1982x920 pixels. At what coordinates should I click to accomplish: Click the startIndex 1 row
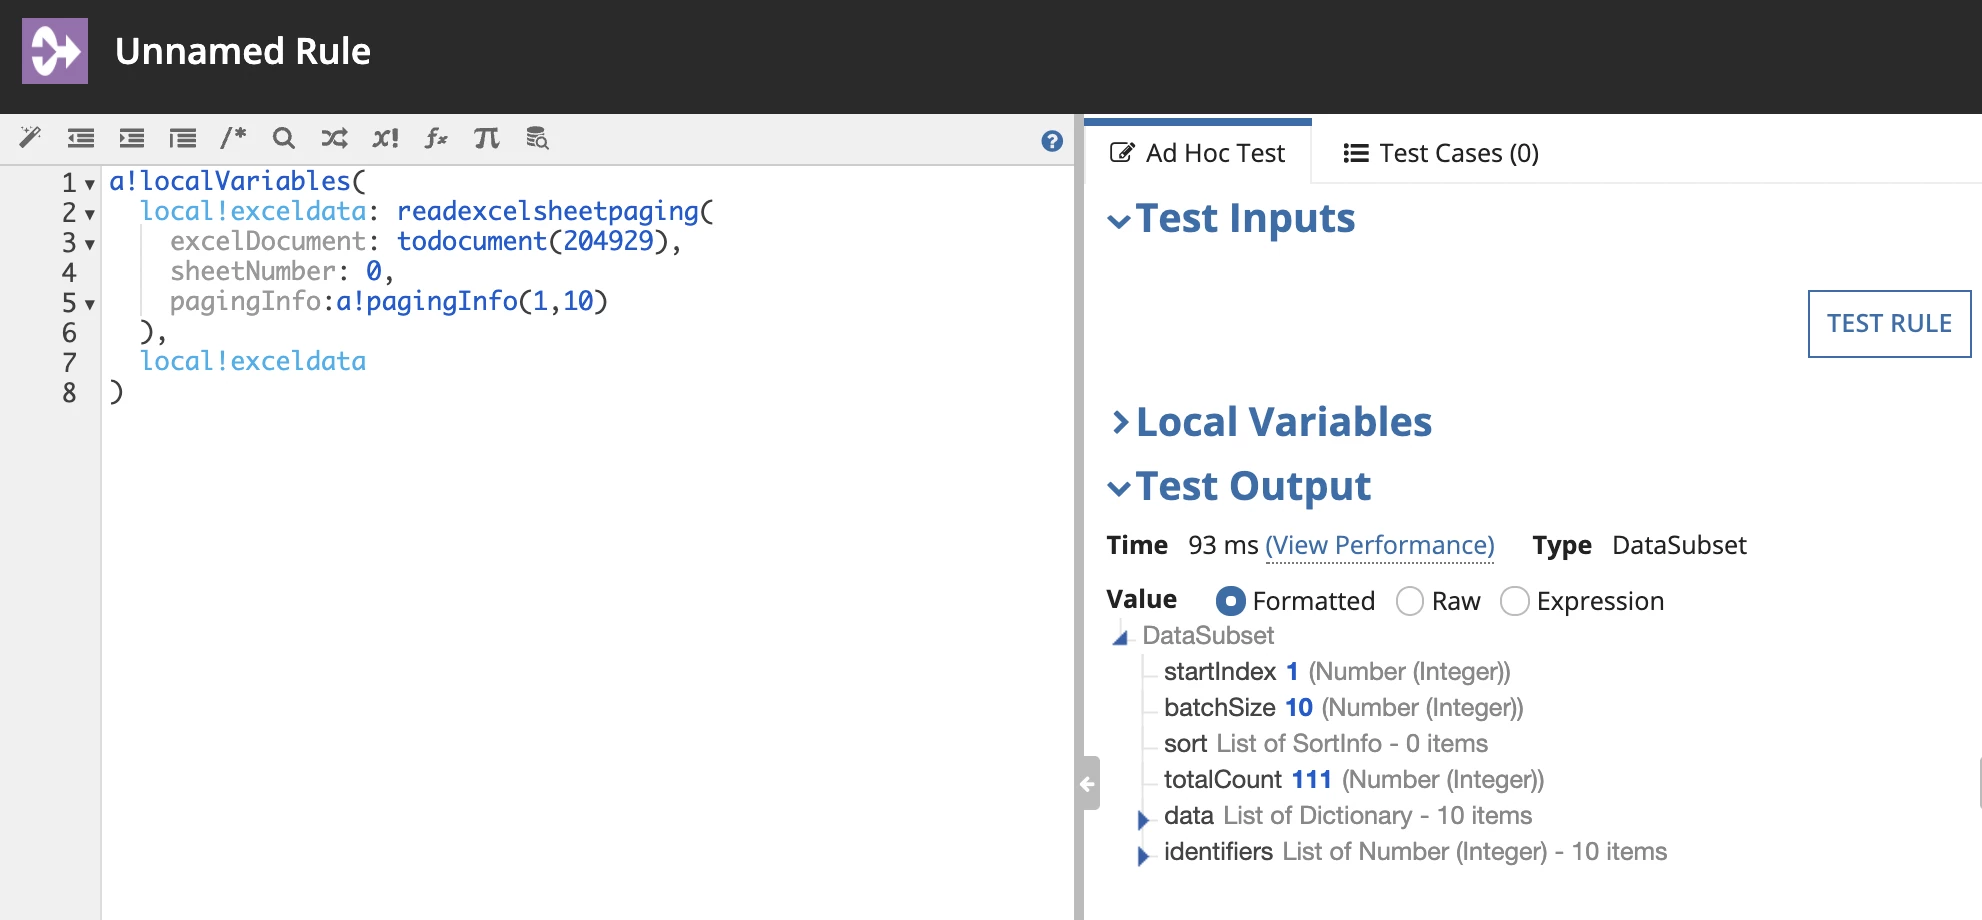tap(1337, 672)
